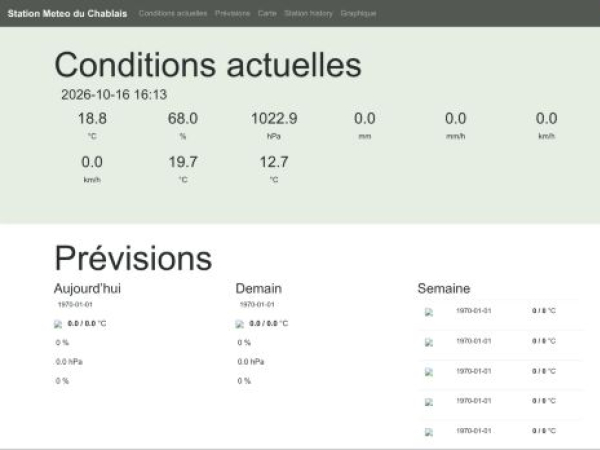Viewport: 600px width, 450px height.
Task: Click the Demain forecast heading
Action: (x=259, y=289)
